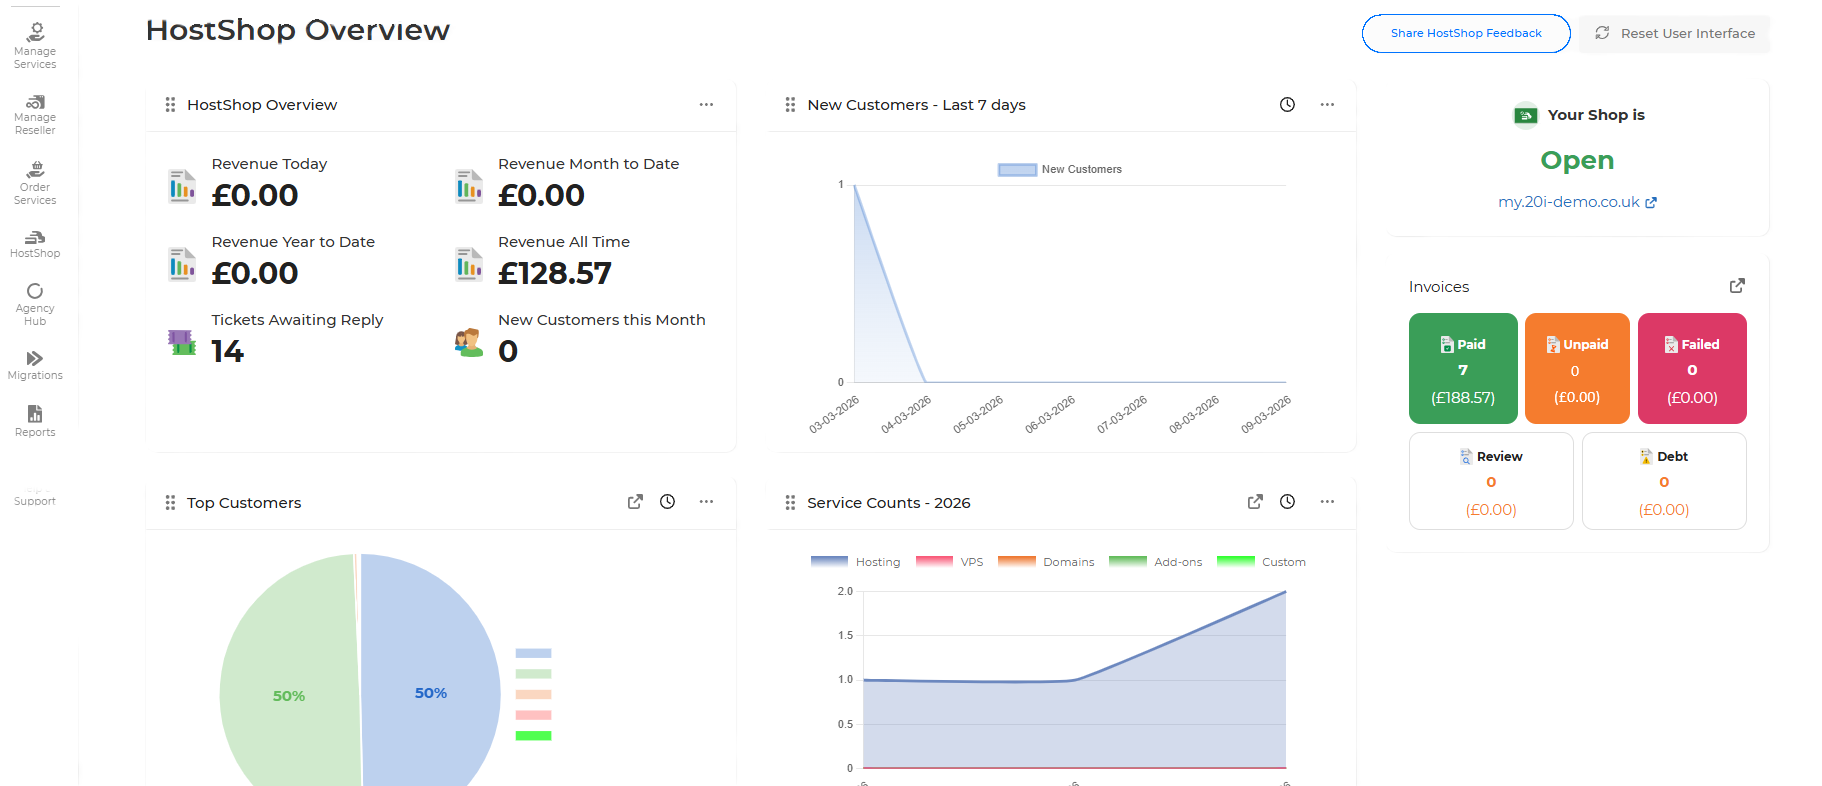Grab the Service Counts widget drag handle
This screenshot has width=1822, height=786.
(x=790, y=502)
